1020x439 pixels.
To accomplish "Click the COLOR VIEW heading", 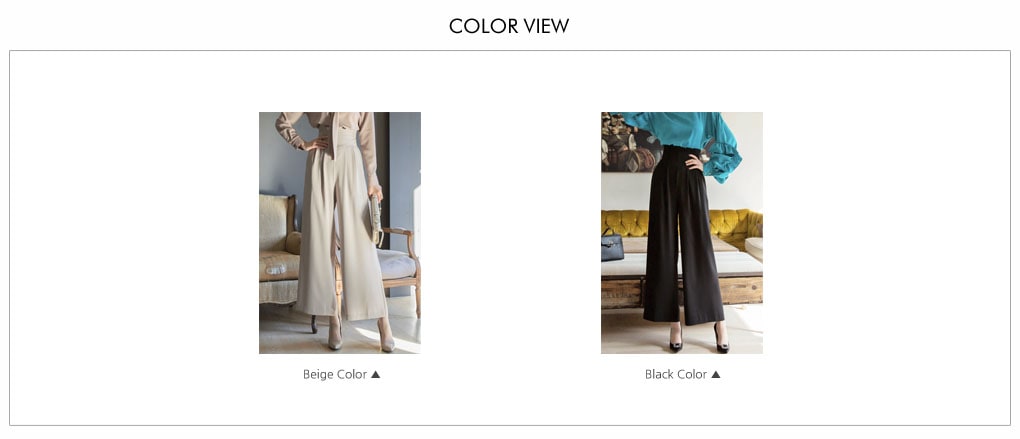I will 509,26.
